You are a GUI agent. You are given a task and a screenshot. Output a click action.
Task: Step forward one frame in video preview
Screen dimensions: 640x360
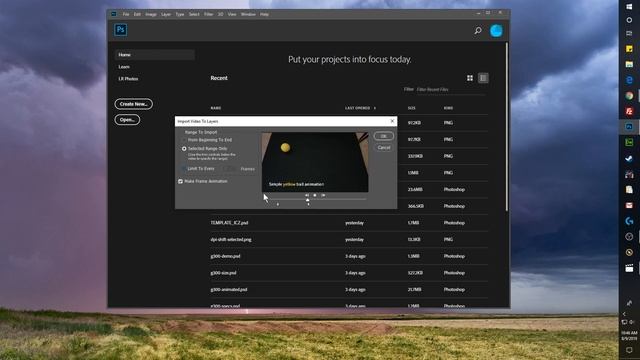[x=323, y=196]
